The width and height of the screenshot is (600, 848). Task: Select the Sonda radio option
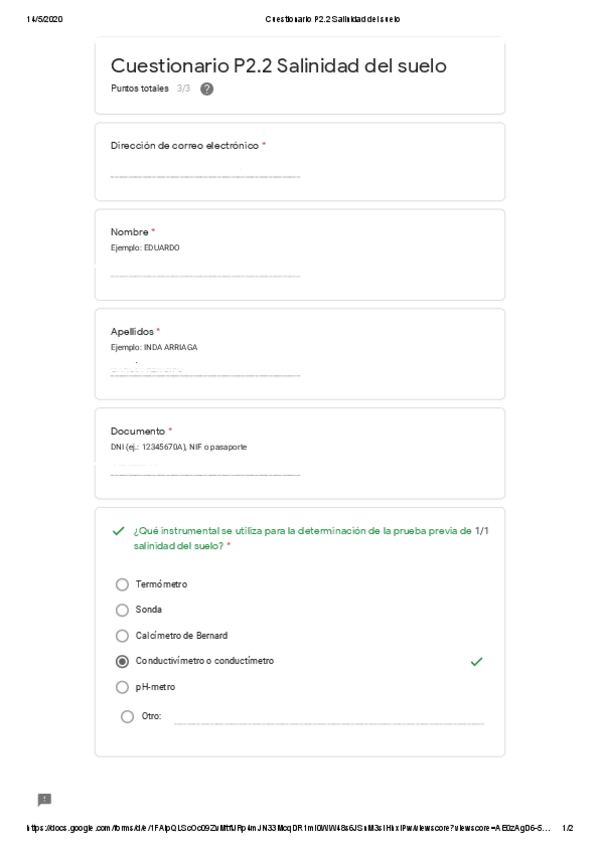[122, 610]
